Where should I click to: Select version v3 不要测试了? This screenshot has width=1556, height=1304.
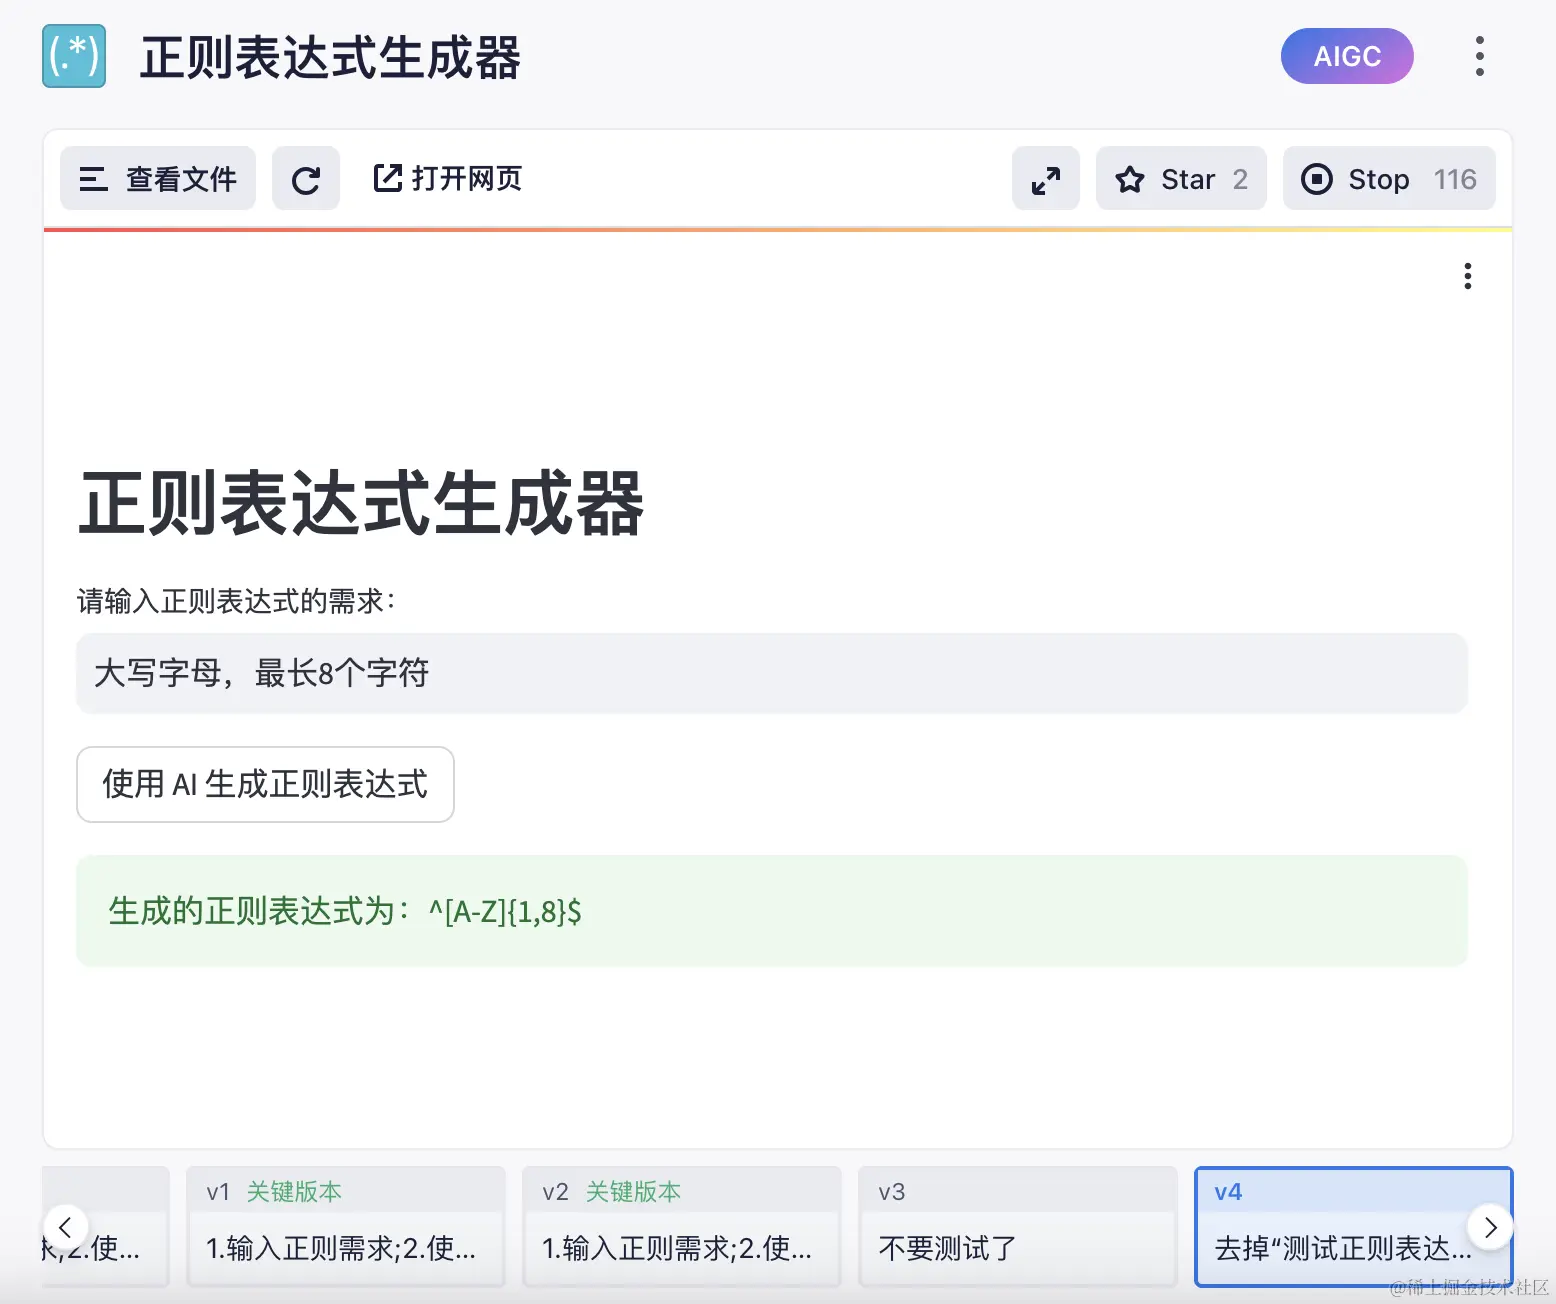[1018, 1226]
